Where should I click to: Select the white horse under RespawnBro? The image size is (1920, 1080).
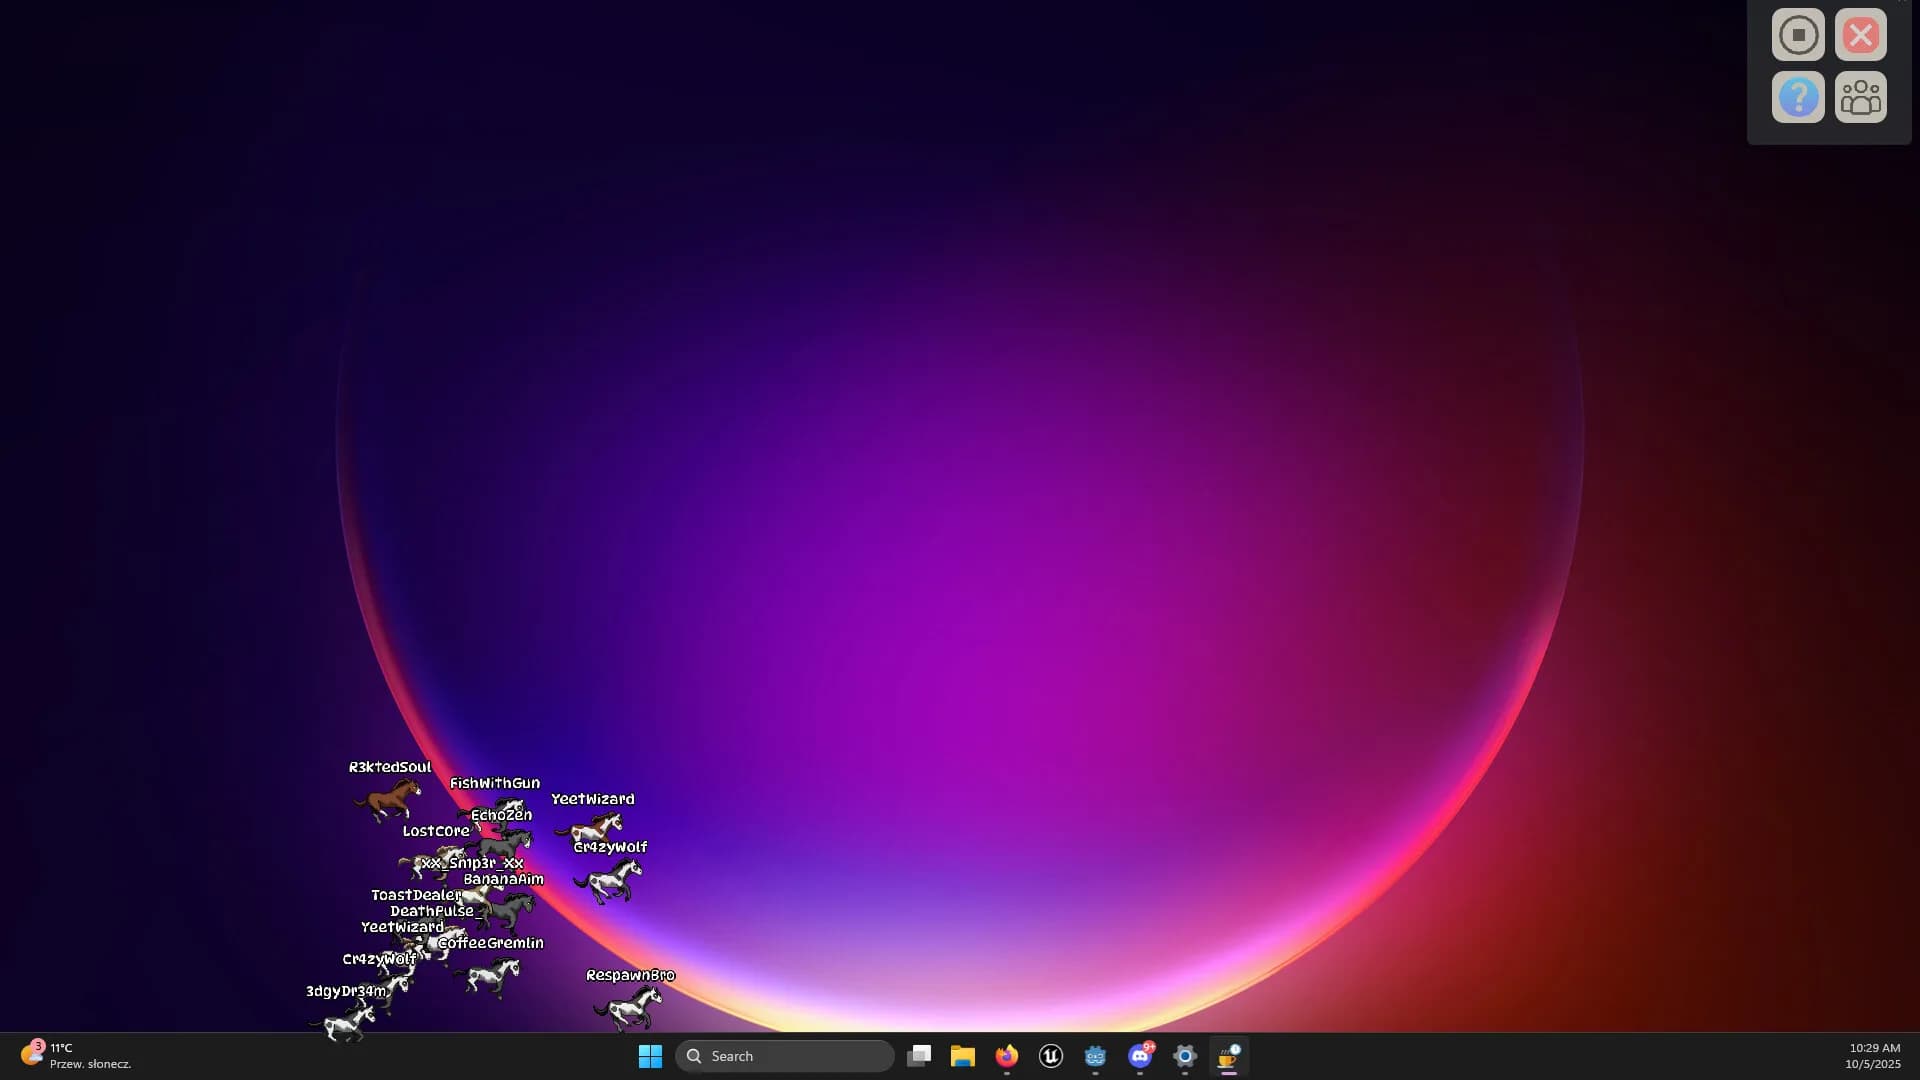[x=629, y=1008]
